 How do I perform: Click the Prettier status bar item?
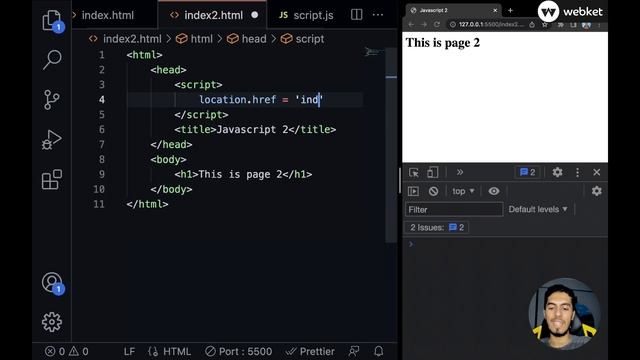pos(310,351)
